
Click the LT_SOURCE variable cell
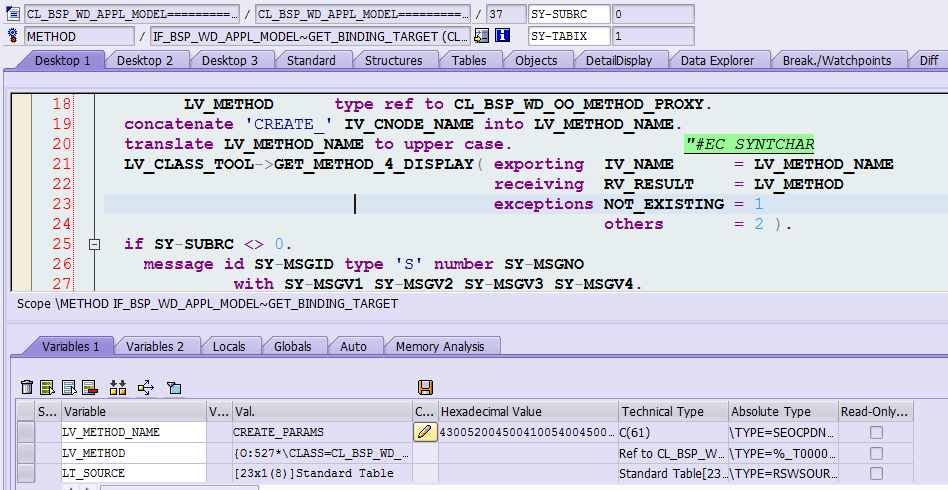134,473
